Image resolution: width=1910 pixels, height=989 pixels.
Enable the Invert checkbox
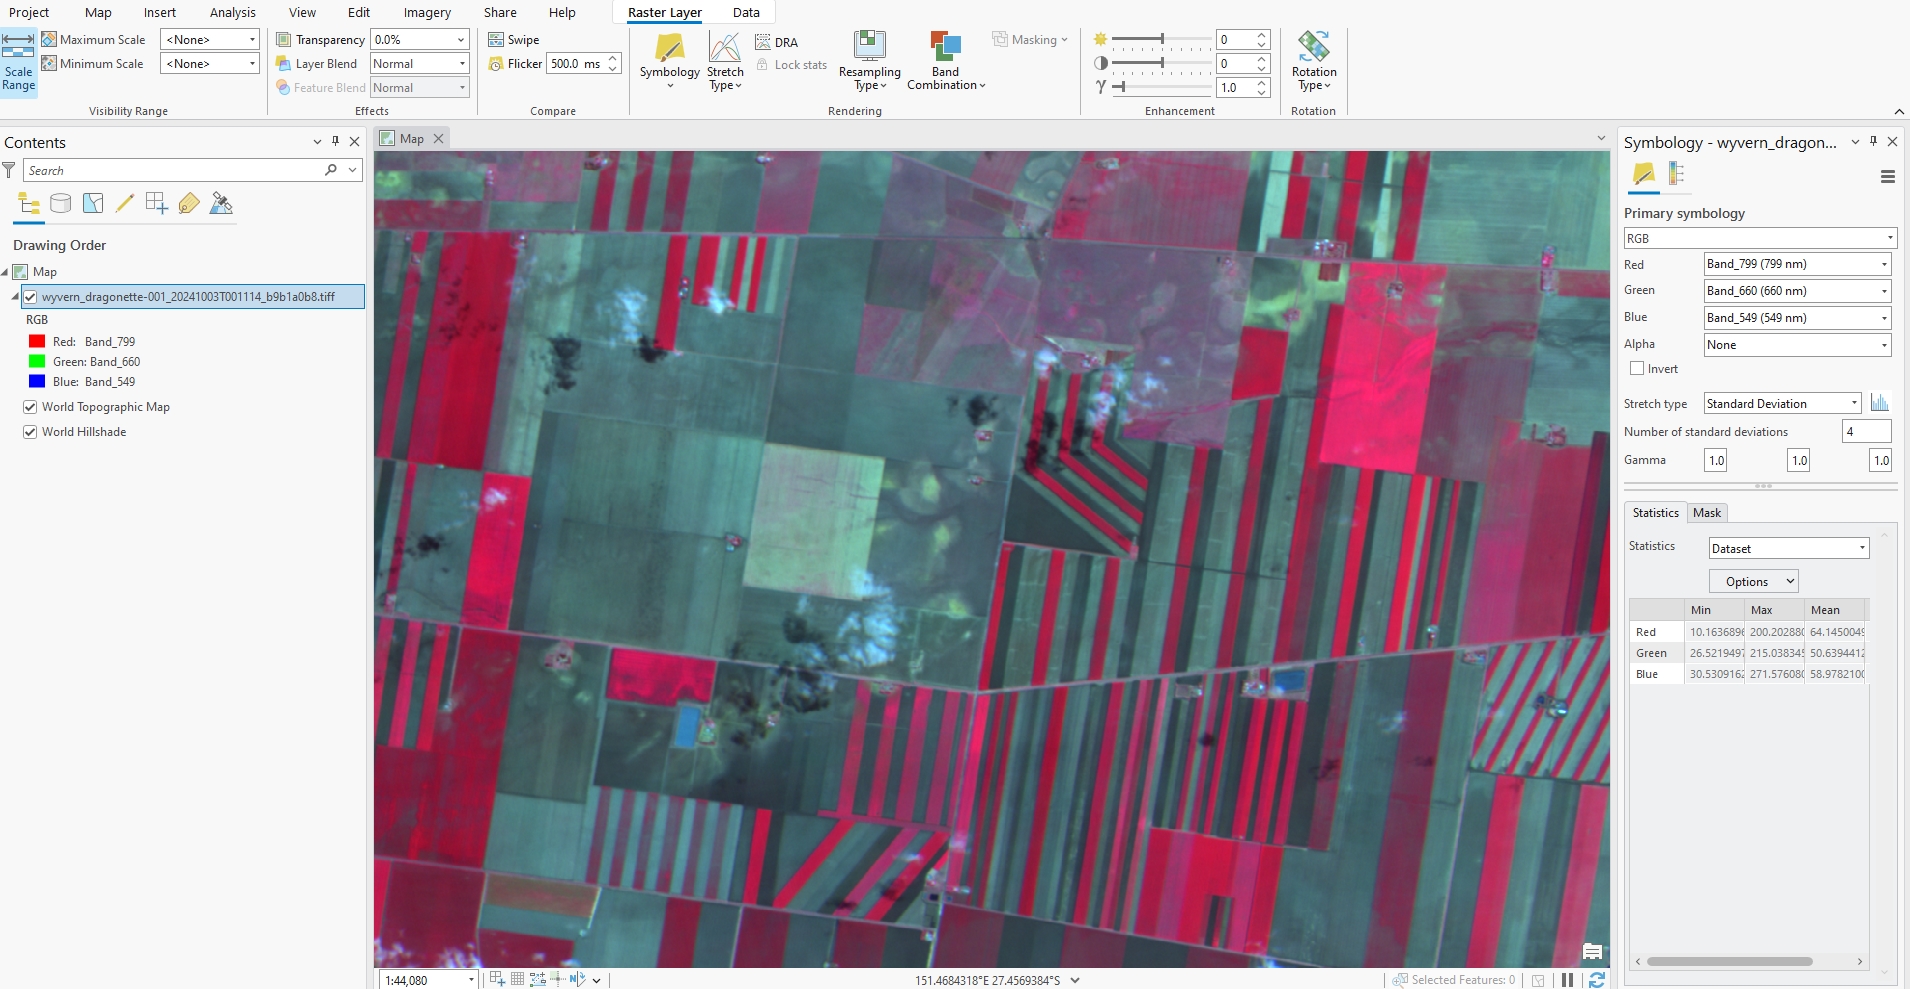1637,369
